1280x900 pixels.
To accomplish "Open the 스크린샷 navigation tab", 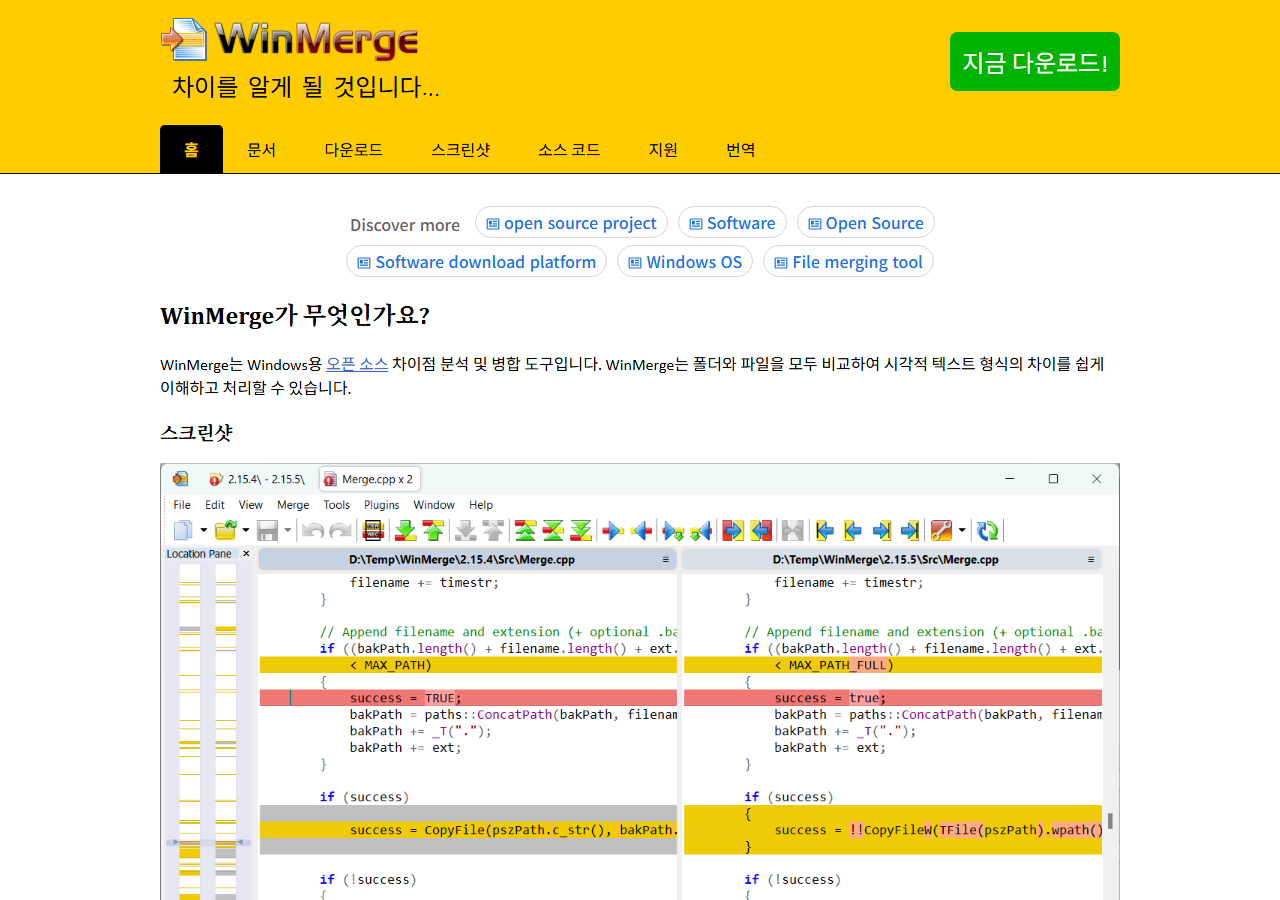I will coord(461,149).
